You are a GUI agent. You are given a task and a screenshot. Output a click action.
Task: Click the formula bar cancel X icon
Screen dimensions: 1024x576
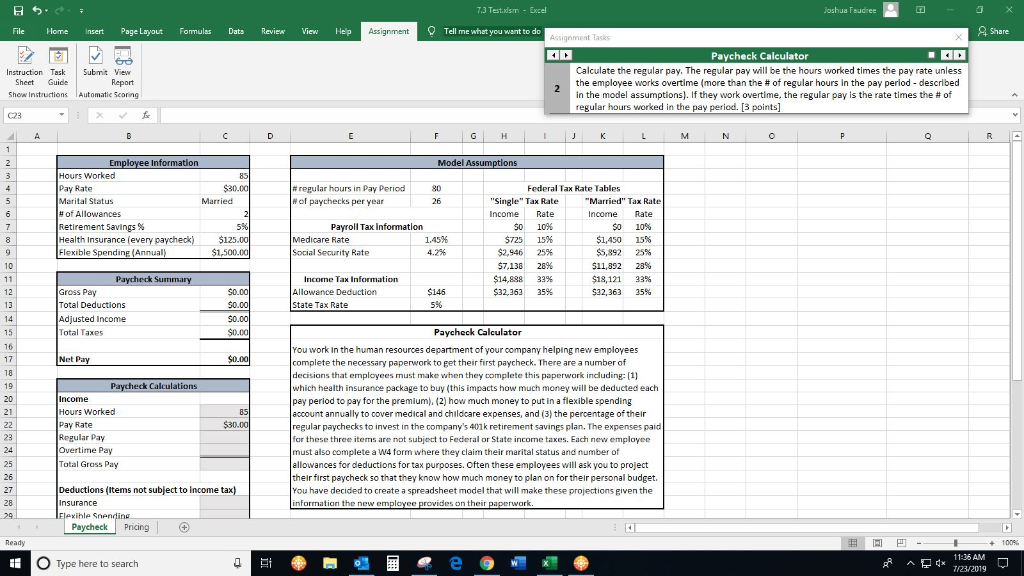pos(99,115)
